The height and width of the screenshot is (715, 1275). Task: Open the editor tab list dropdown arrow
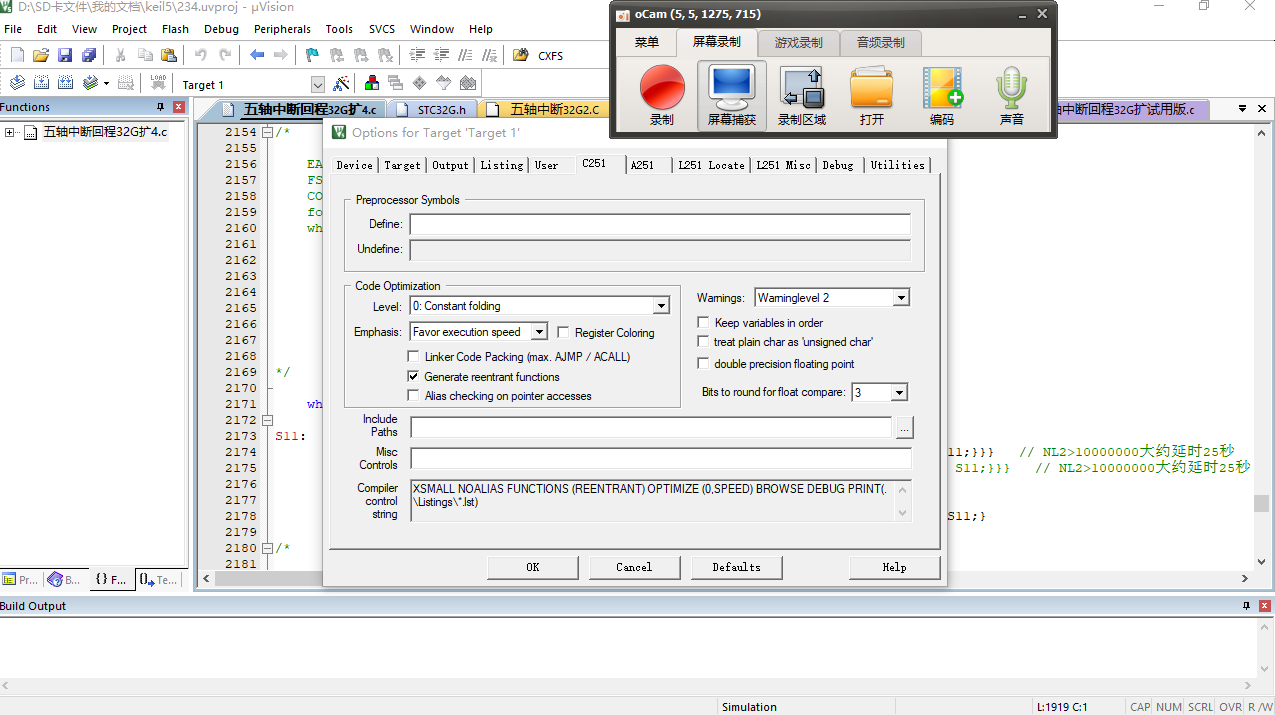point(1242,108)
